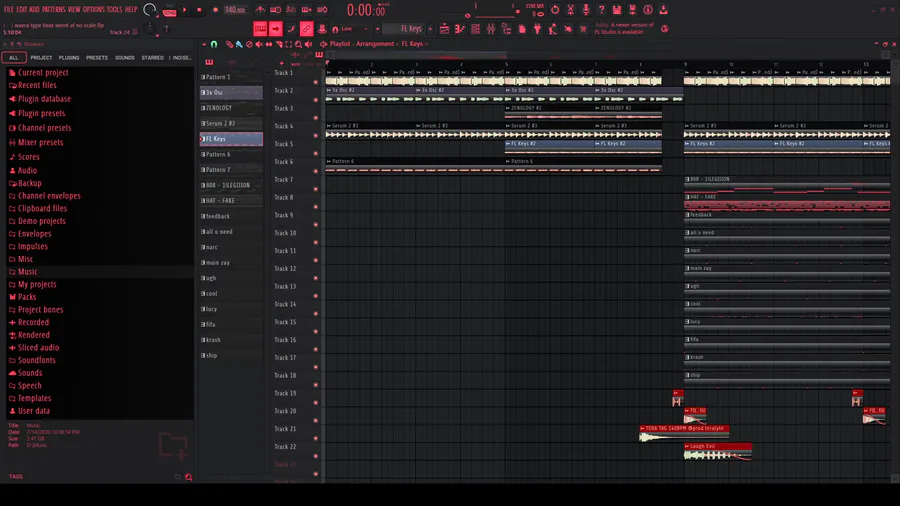900x506 pixels.
Task: Select the Slip tool in playlist
Action: click(269, 44)
